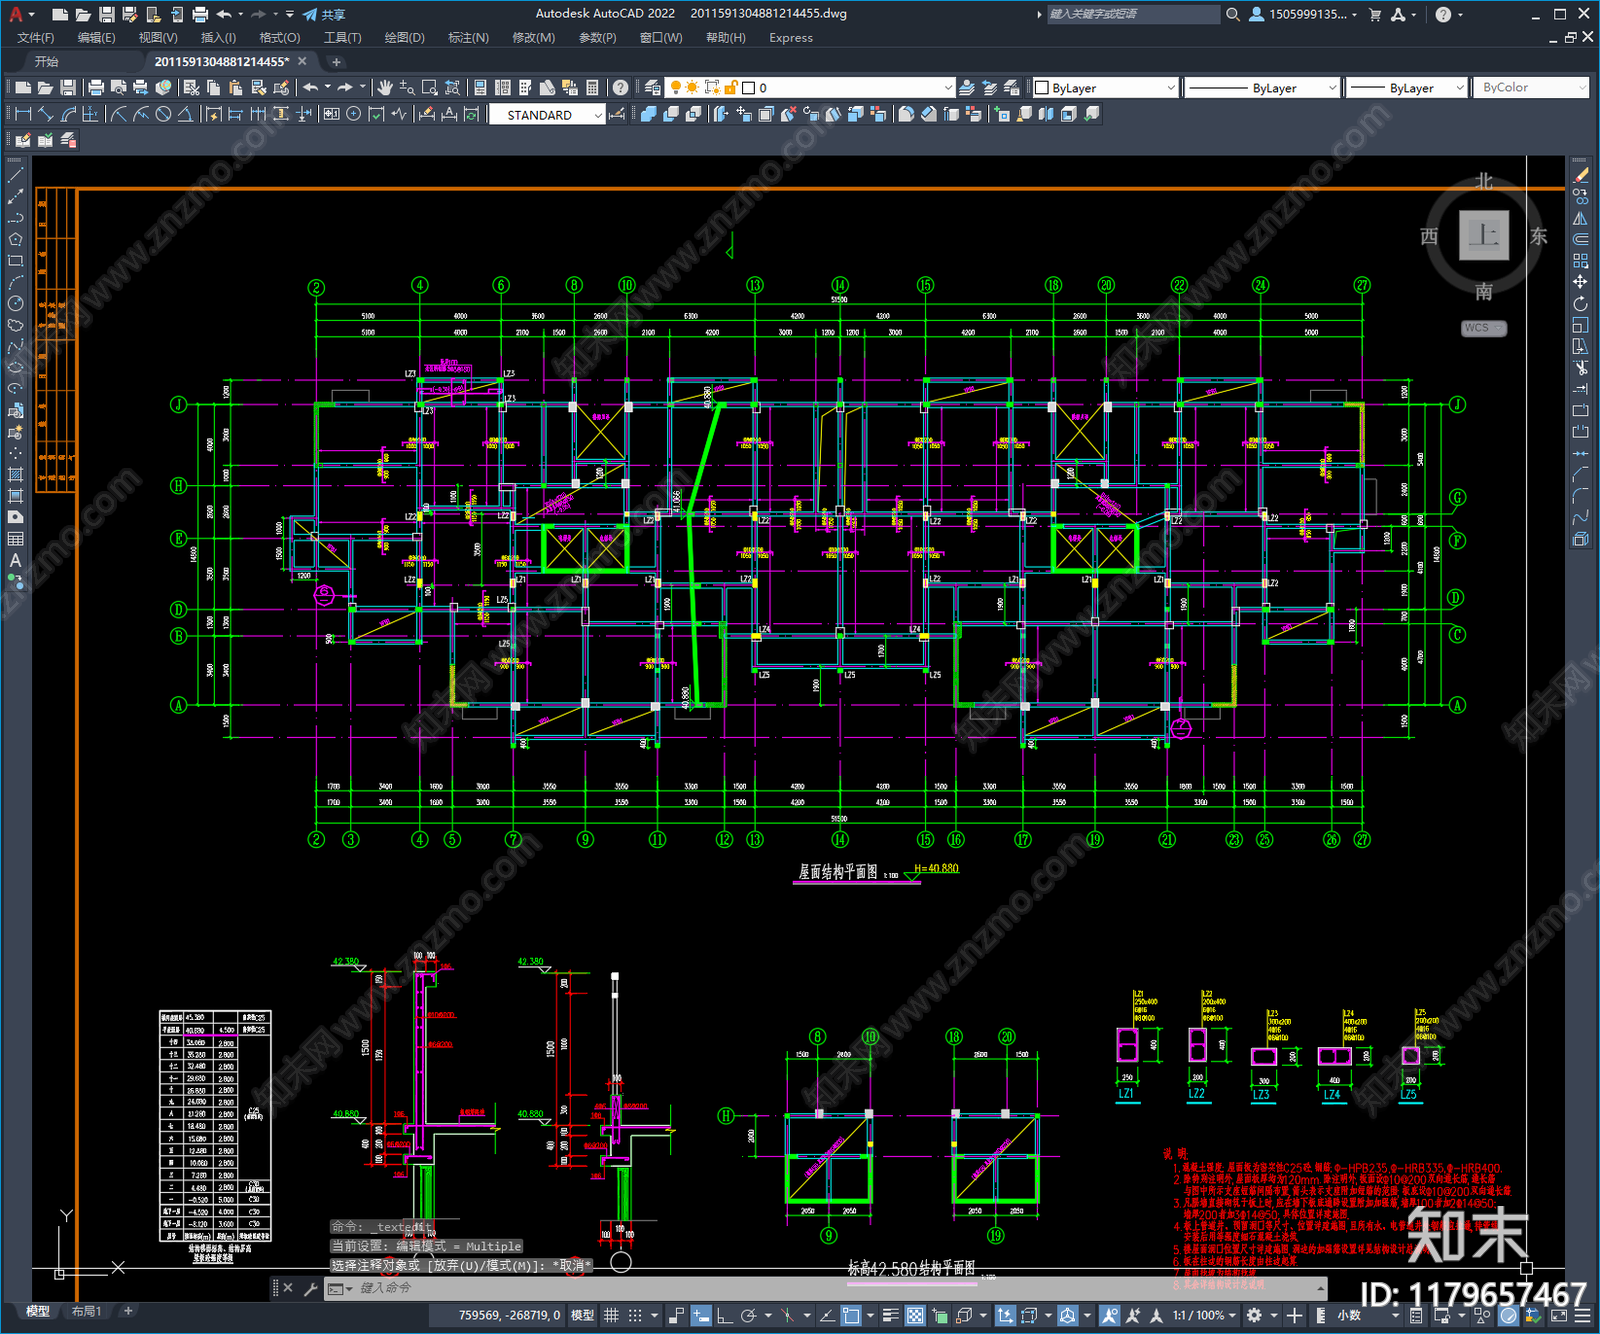Open the QuickCalc calculator icon

tap(592, 88)
